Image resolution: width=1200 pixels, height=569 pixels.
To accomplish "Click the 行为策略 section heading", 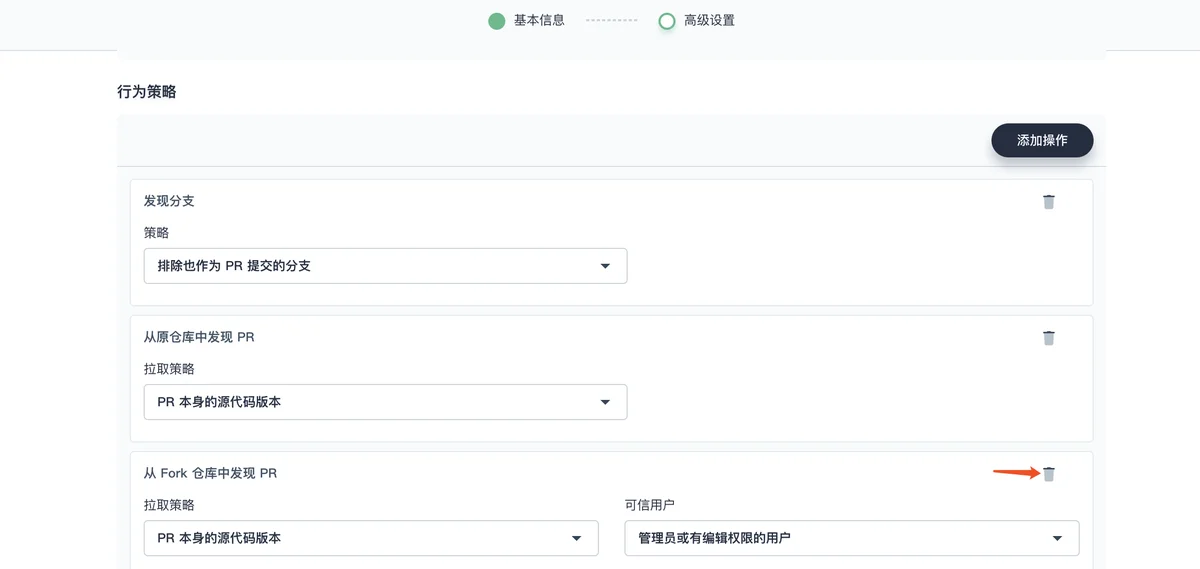I will 147,91.
